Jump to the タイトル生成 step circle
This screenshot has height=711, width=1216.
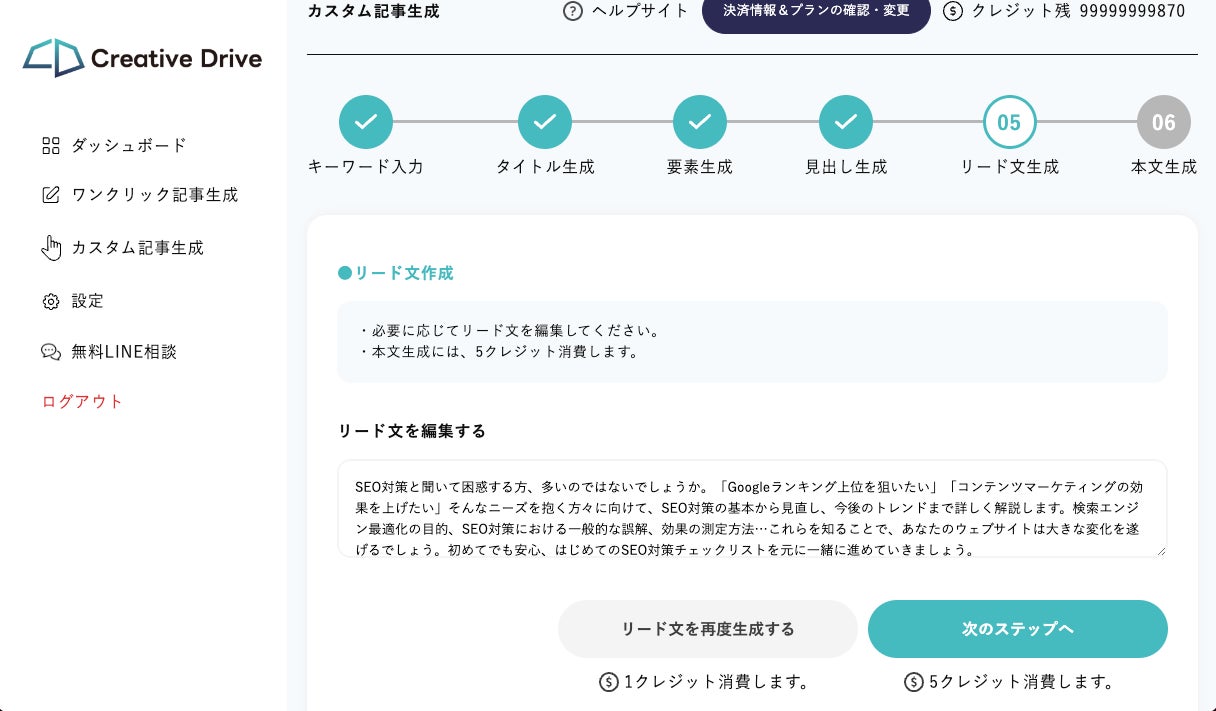(x=545, y=122)
